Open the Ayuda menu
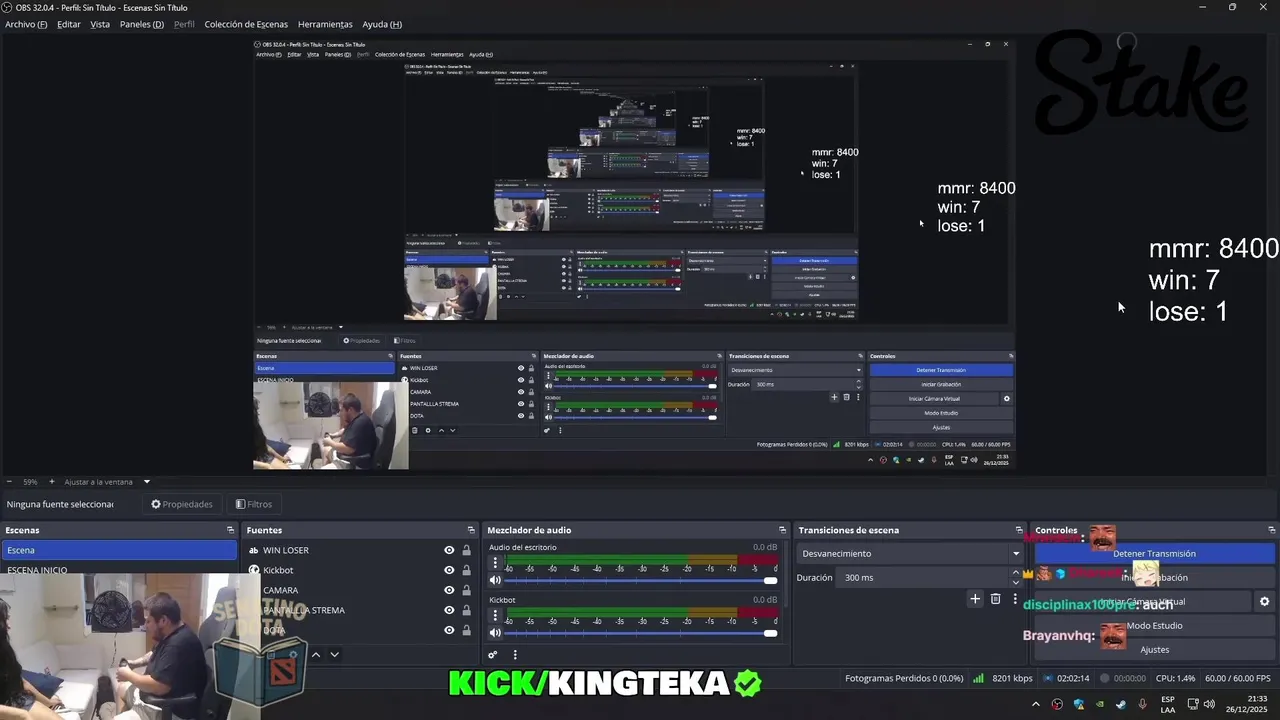The width and height of the screenshot is (1280, 720). (x=382, y=24)
